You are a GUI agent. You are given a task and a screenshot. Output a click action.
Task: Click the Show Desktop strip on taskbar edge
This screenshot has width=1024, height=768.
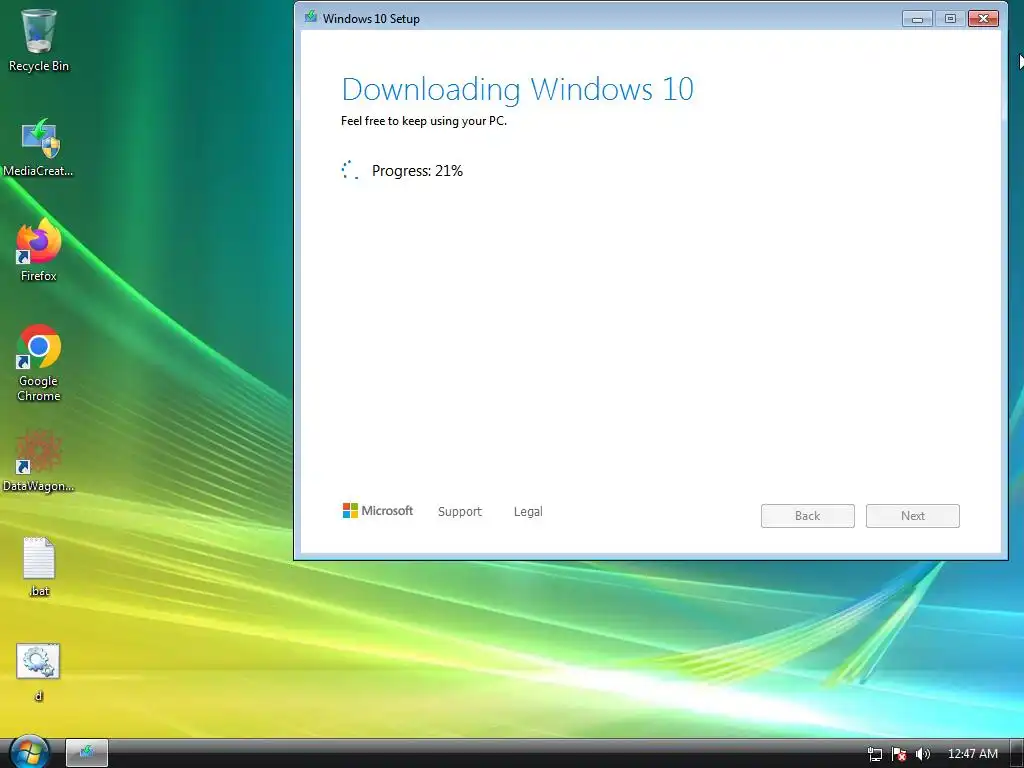coord(1017,754)
